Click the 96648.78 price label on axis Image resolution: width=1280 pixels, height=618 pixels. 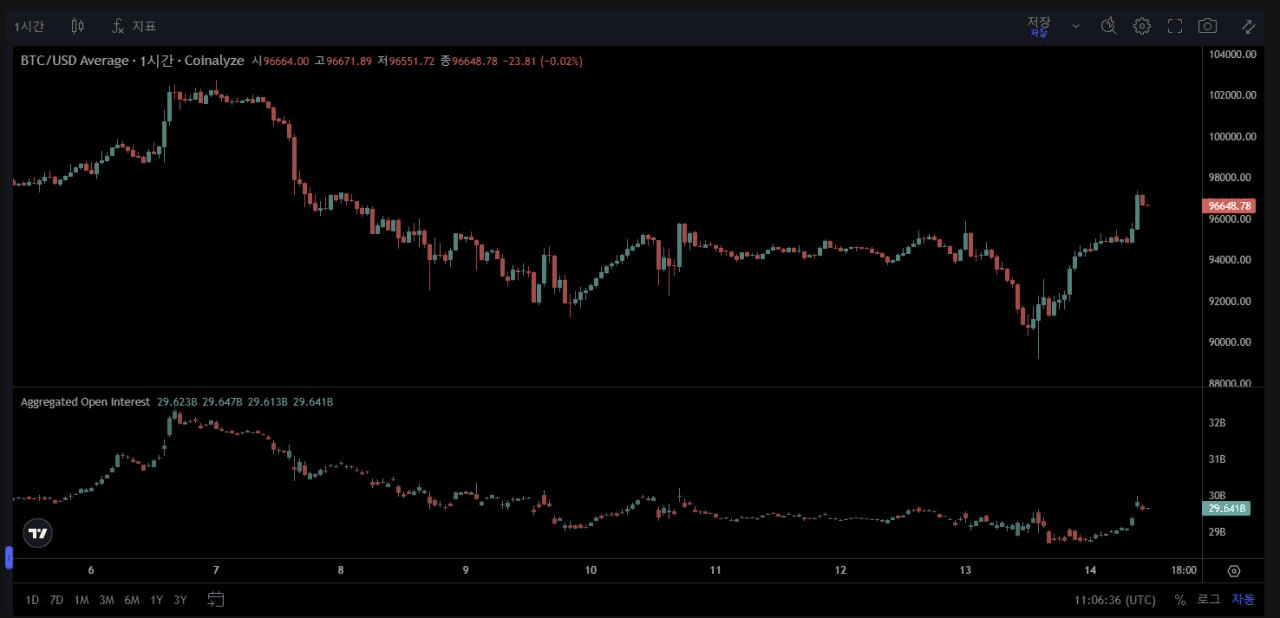(1228, 205)
